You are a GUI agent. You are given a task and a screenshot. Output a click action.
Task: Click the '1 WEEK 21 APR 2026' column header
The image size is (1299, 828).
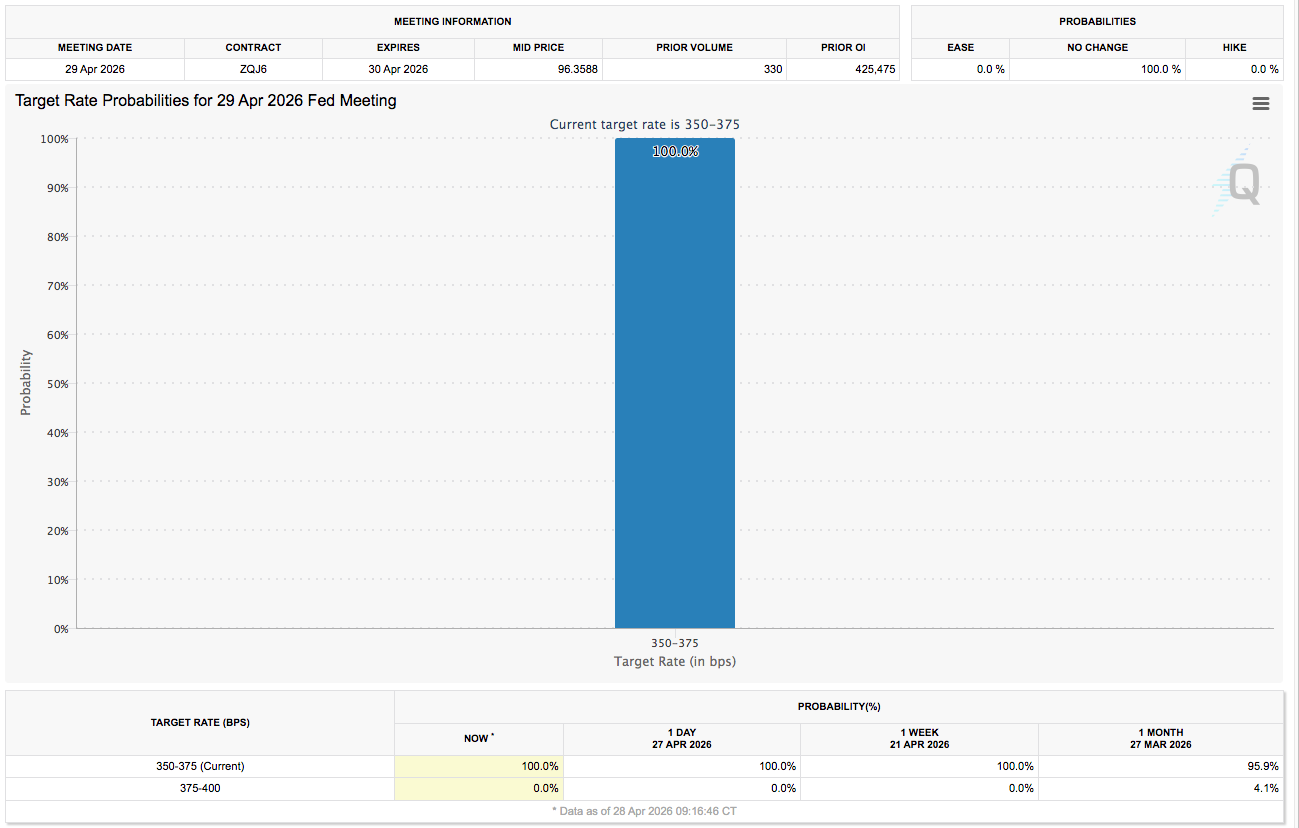[919, 739]
